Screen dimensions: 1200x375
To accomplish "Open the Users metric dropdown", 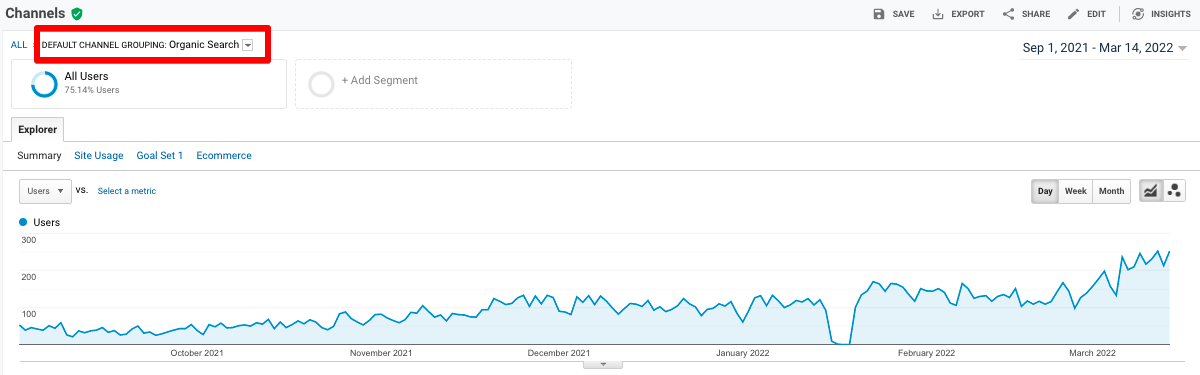I will [45, 191].
